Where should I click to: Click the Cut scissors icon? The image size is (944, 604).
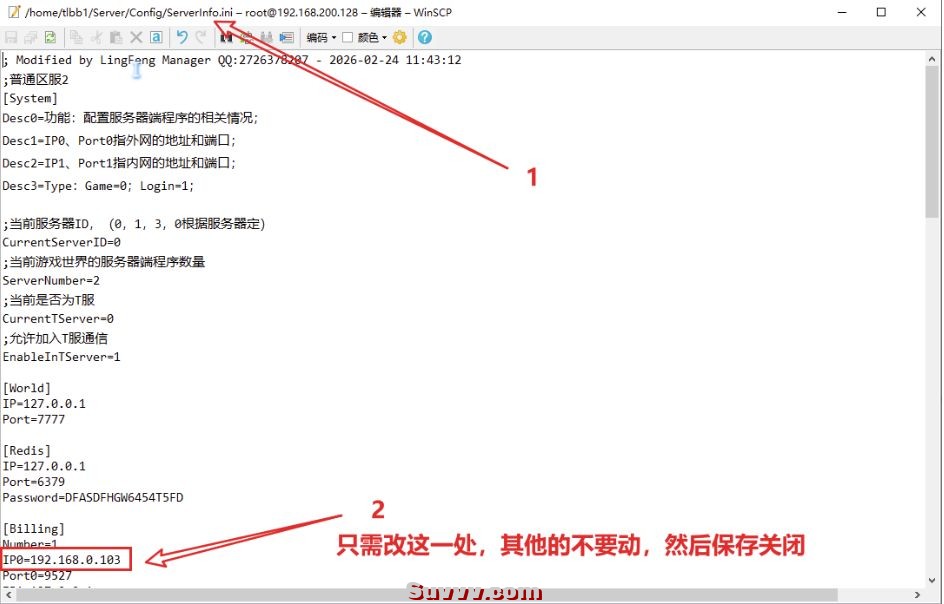point(96,37)
